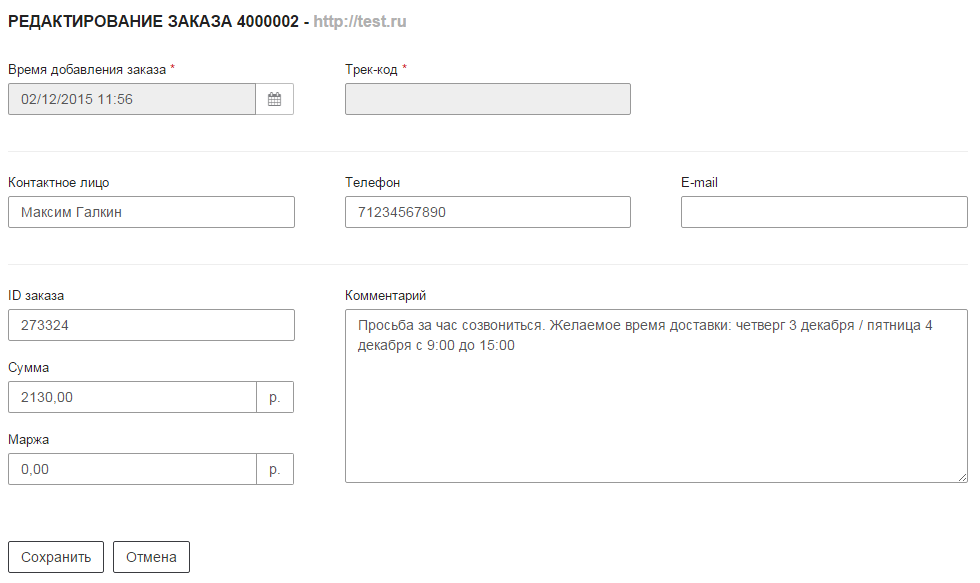Viewport: 980px width, 583px height.
Task: Focus the Трек-код input field
Action: pyautogui.click(x=488, y=99)
